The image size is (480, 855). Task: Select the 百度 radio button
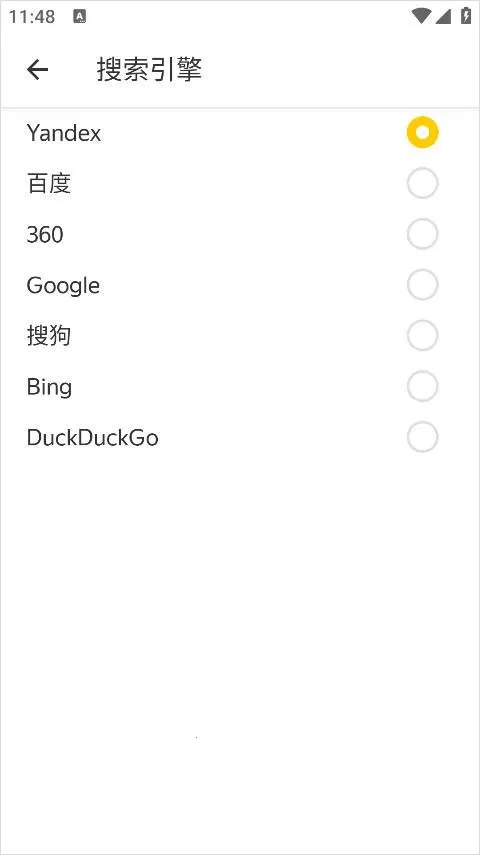tap(422, 183)
